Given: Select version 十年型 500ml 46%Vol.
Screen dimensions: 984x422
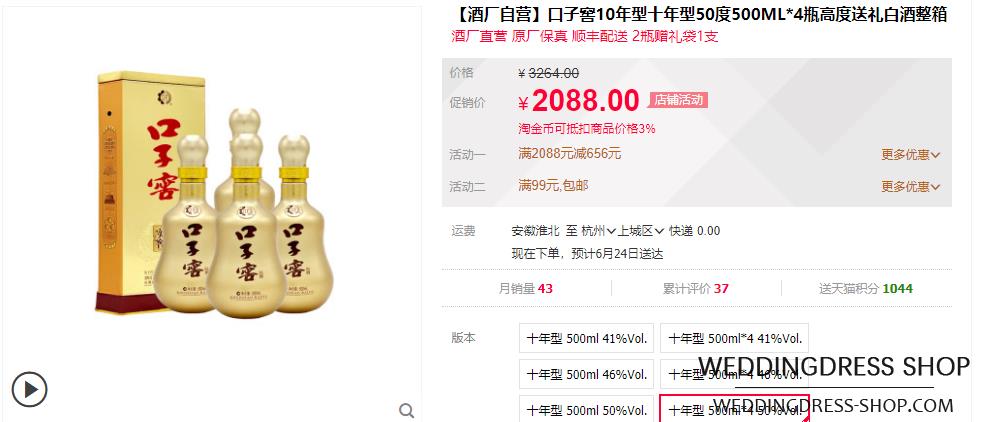Looking at the screenshot, I should 586,375.
